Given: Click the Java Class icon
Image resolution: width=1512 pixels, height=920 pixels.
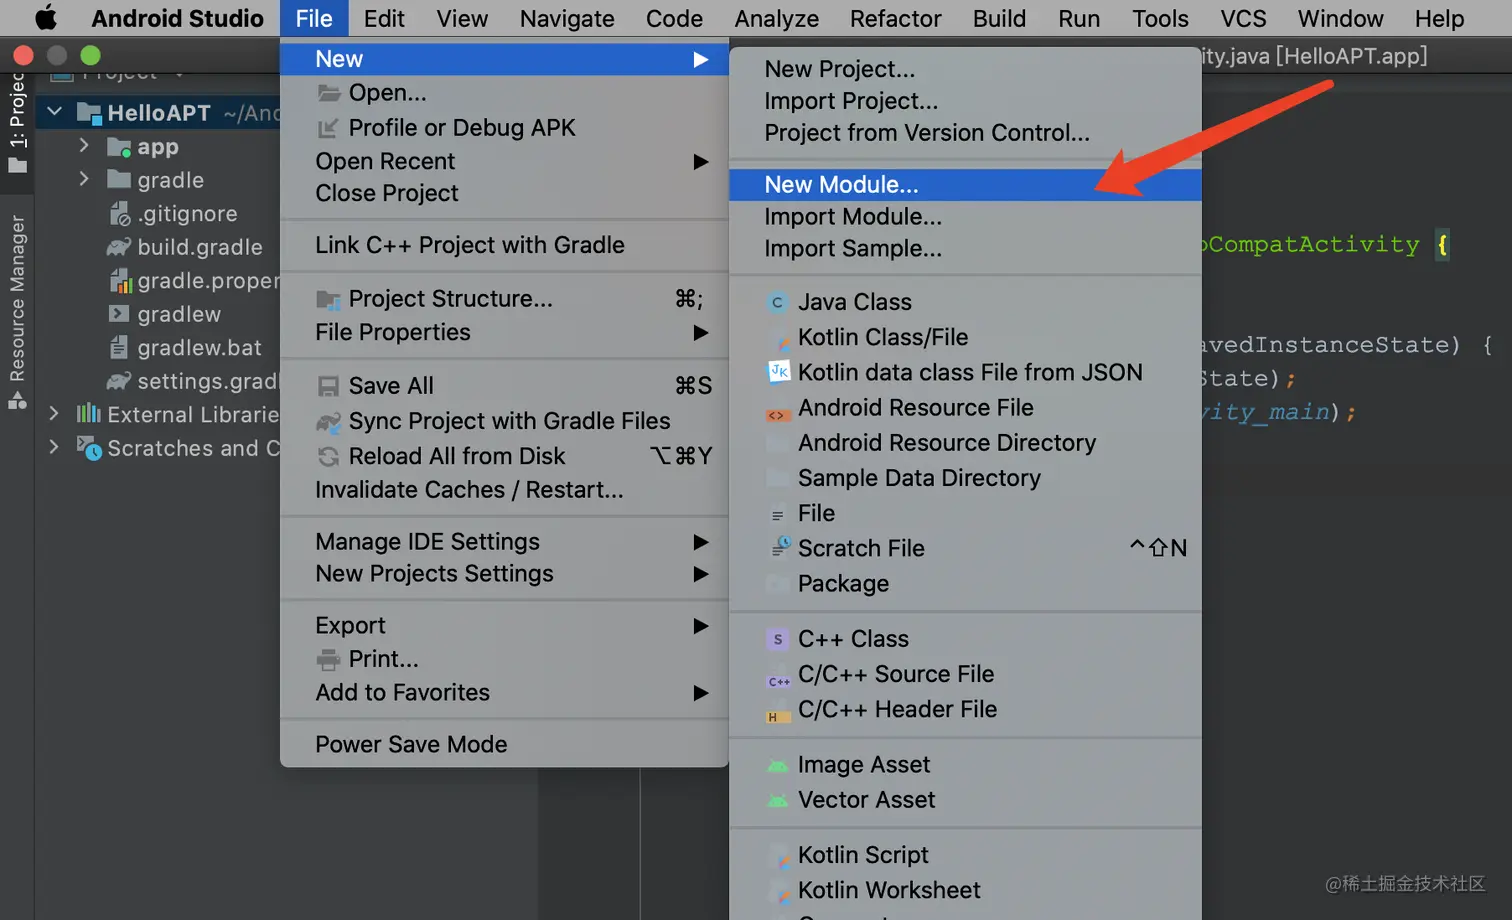Looking at the screenshot, I should (x=777, y=302).
